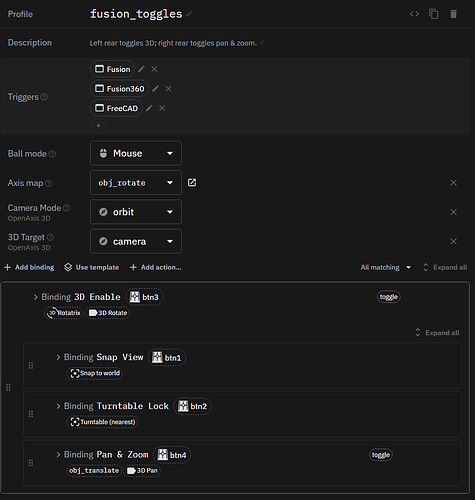The width and height of the screenshot is (475, 500).
Task: Open the All matching dropdown
Action: coord(386,267)
